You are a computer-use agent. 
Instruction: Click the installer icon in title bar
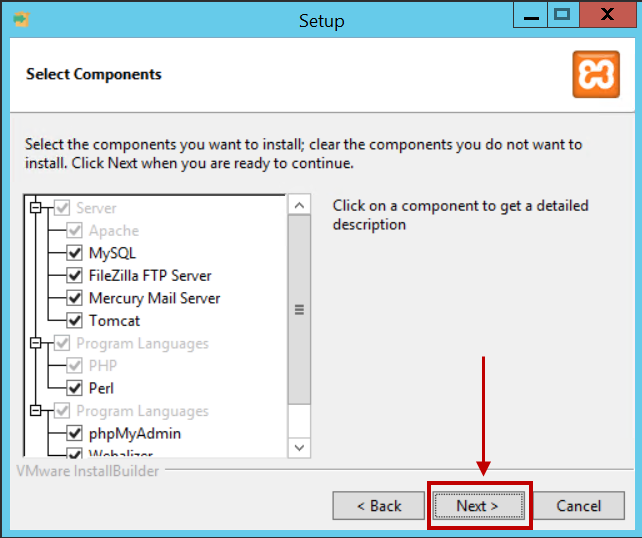pos(21,19)
